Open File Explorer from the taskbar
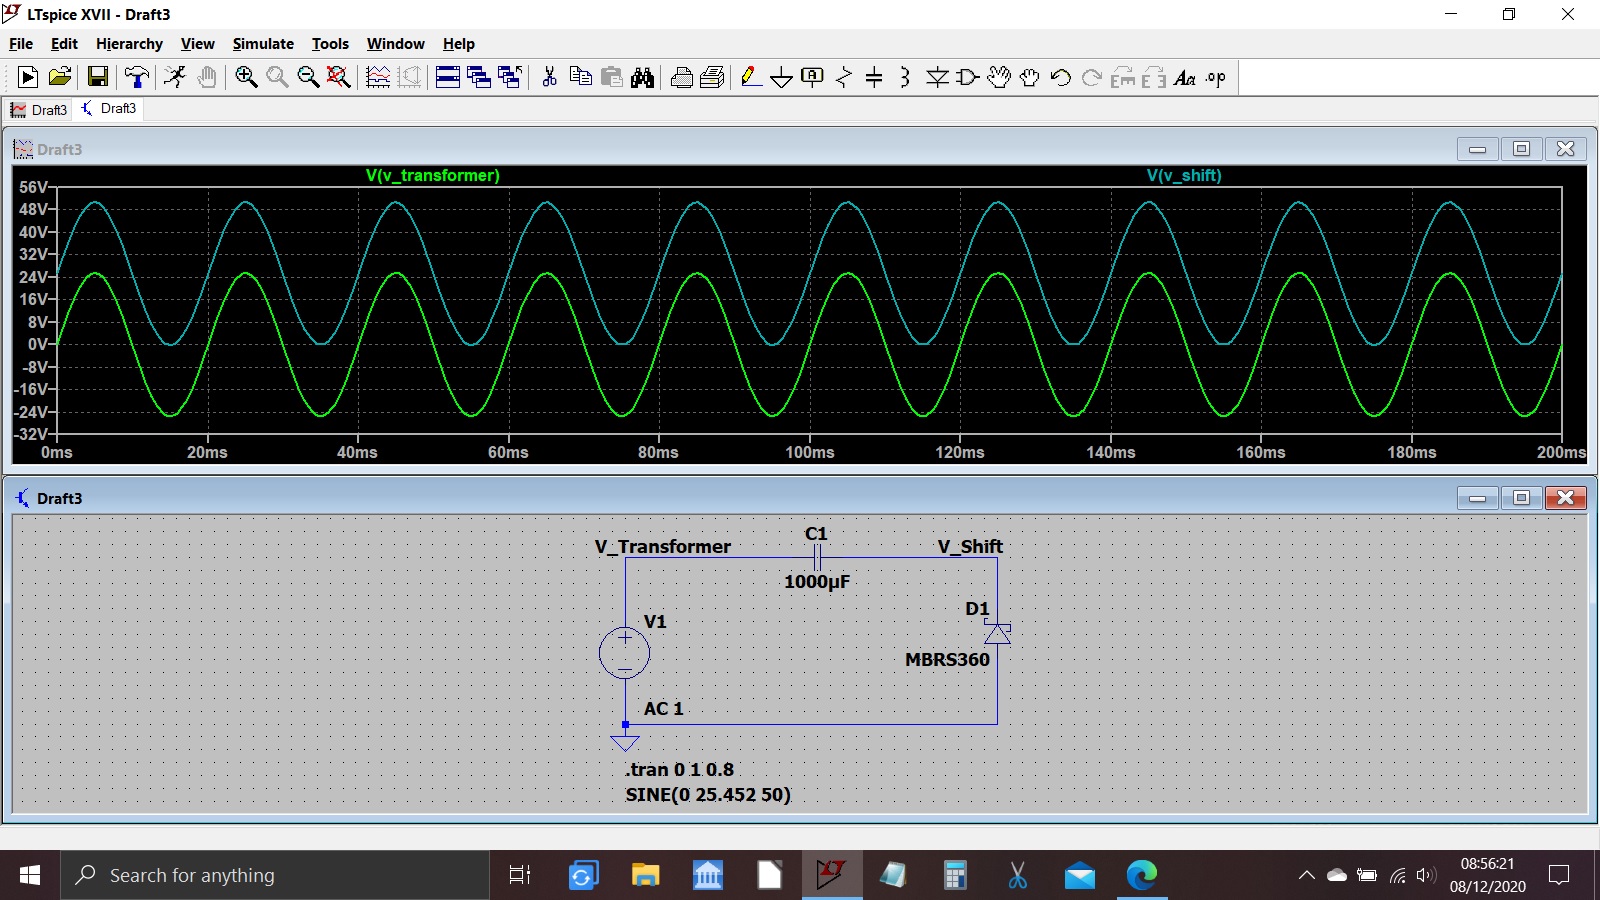1600x900 pixels. click(645, 876)
